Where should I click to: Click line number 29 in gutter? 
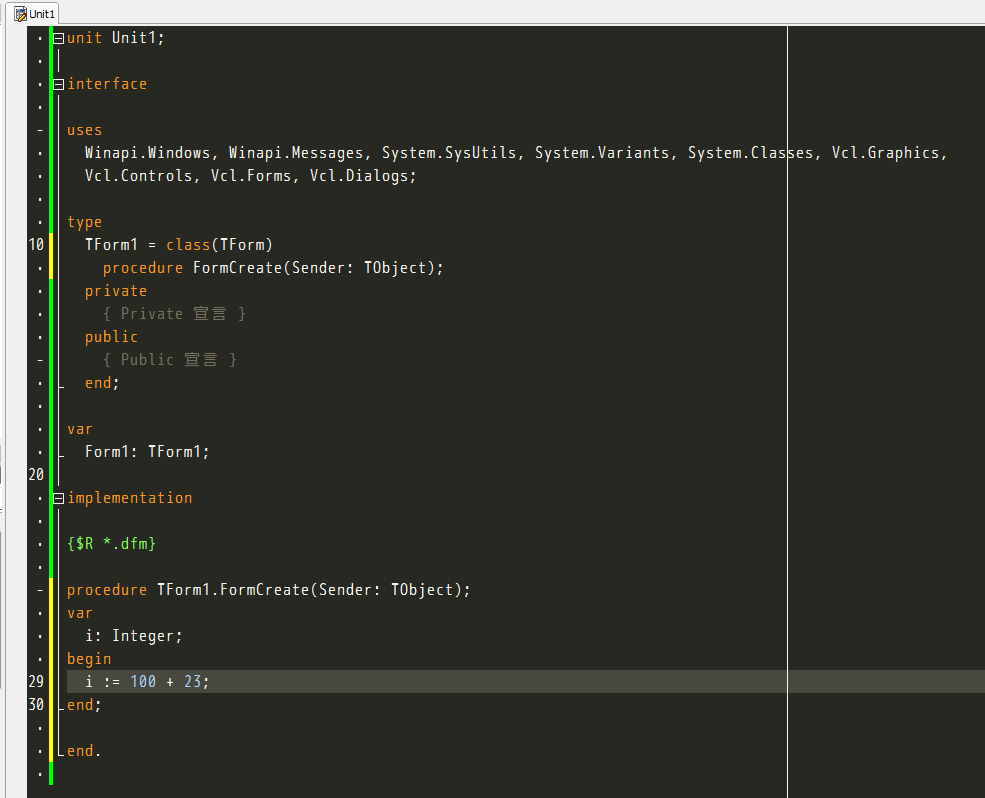[36, 682]
